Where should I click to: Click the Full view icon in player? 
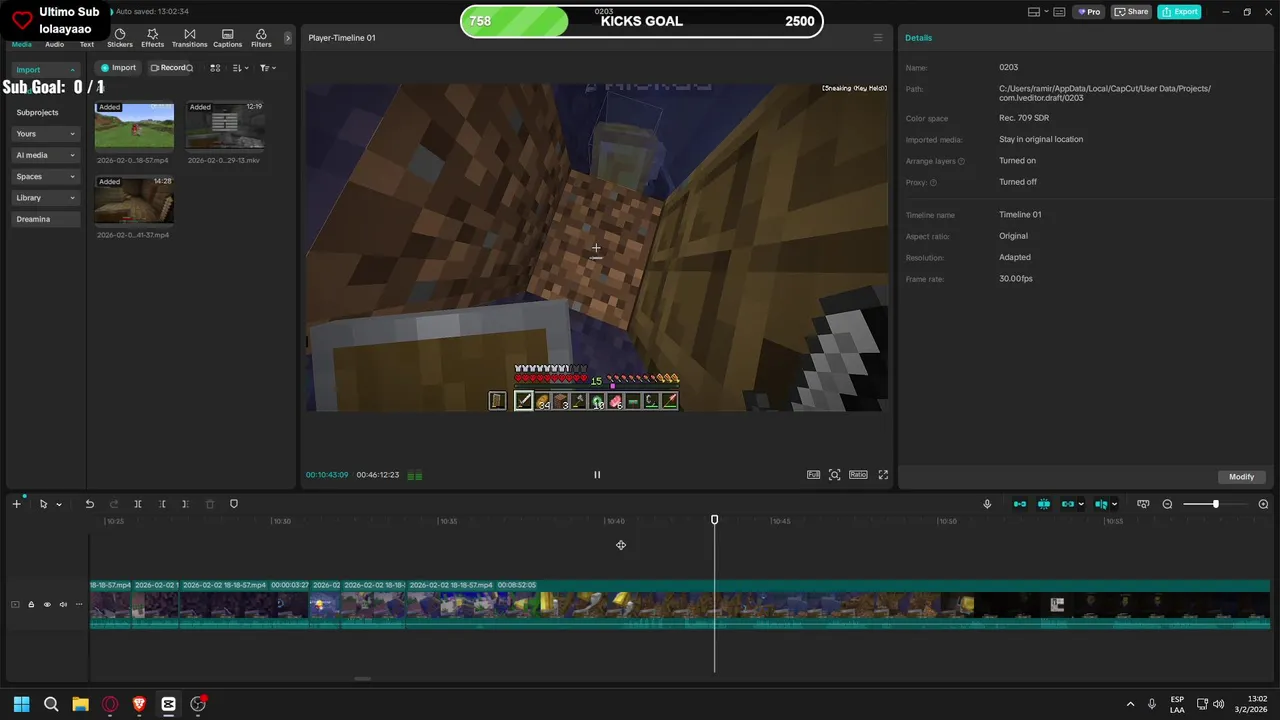[813, 475]
